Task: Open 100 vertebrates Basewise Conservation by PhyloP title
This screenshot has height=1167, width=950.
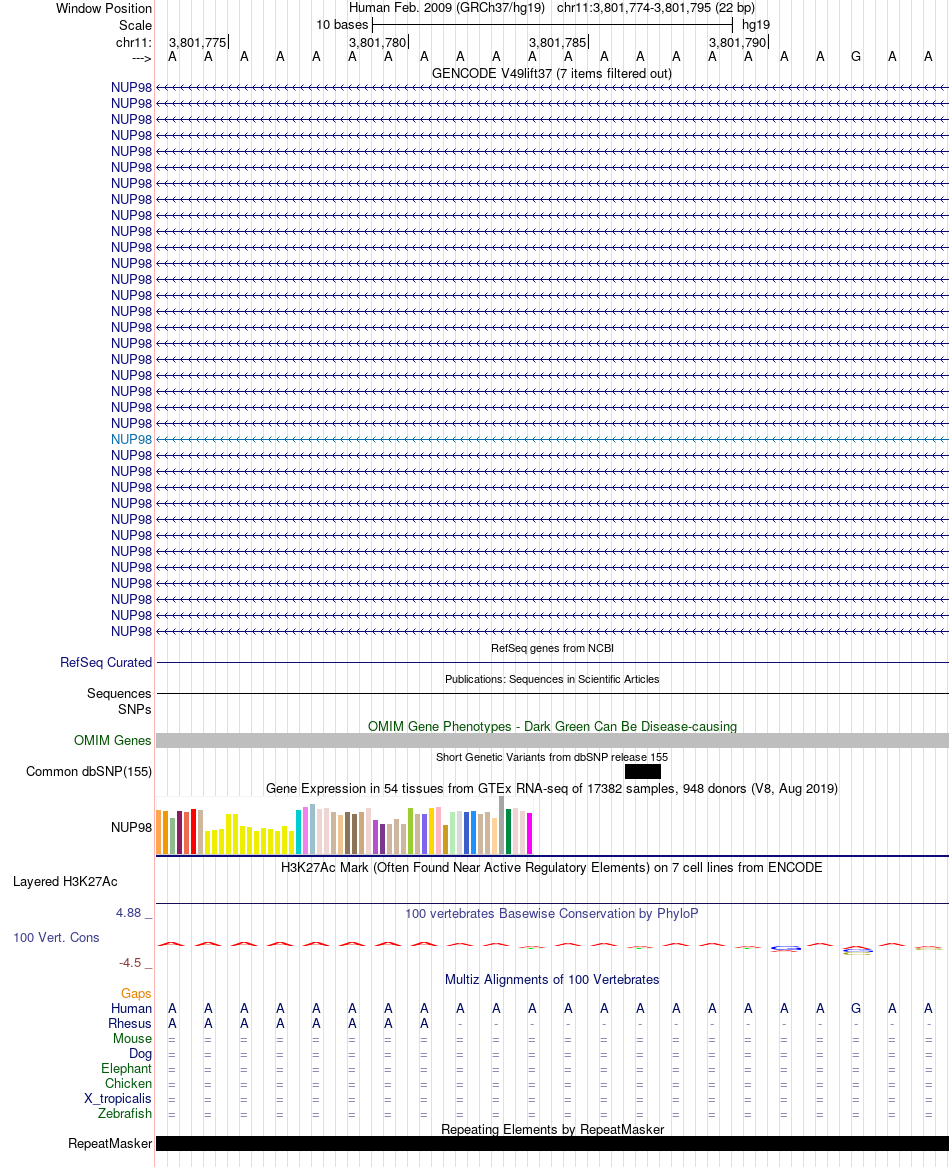Action: (552, 914)
